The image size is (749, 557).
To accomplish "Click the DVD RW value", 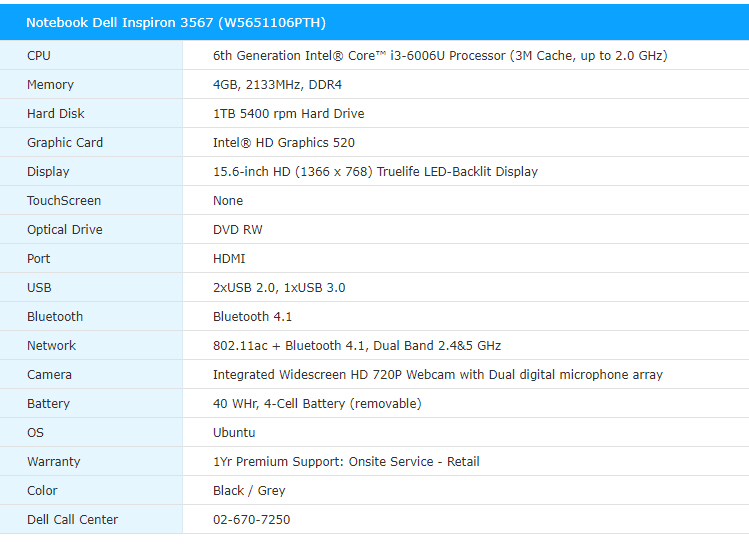I will [238, 230].
